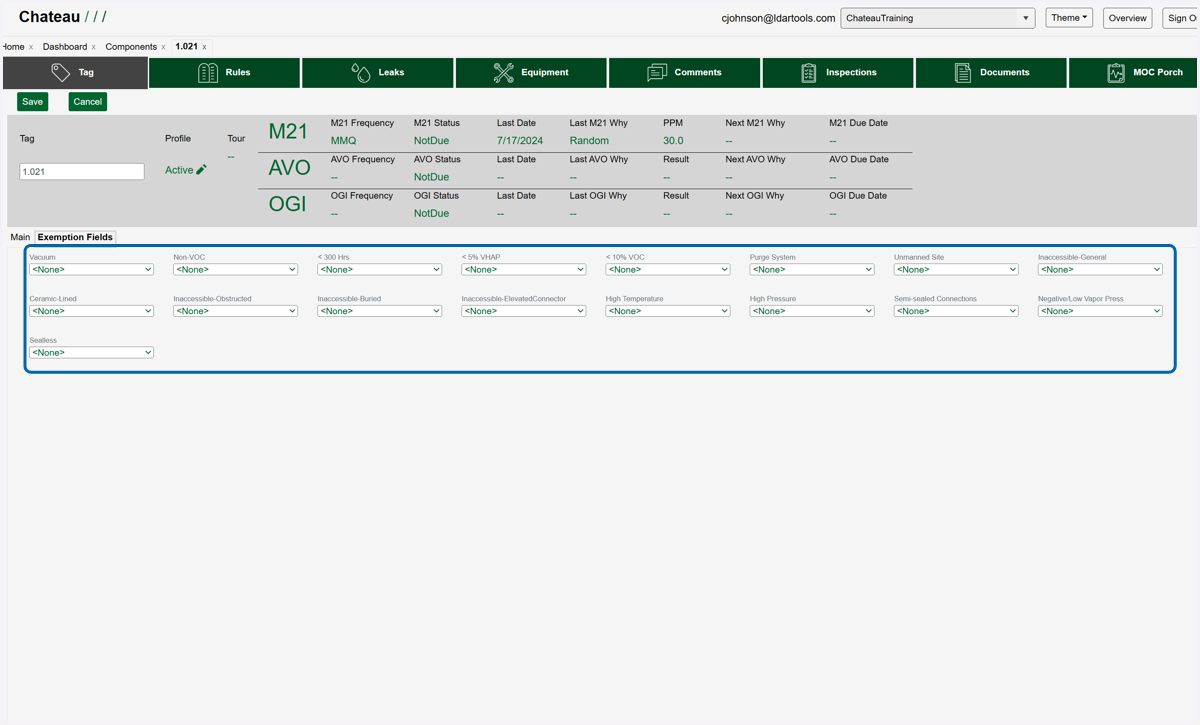1200x725 pixels.
Task: Open the Vacuum exemption dropdown
Action: click(92, 269)
